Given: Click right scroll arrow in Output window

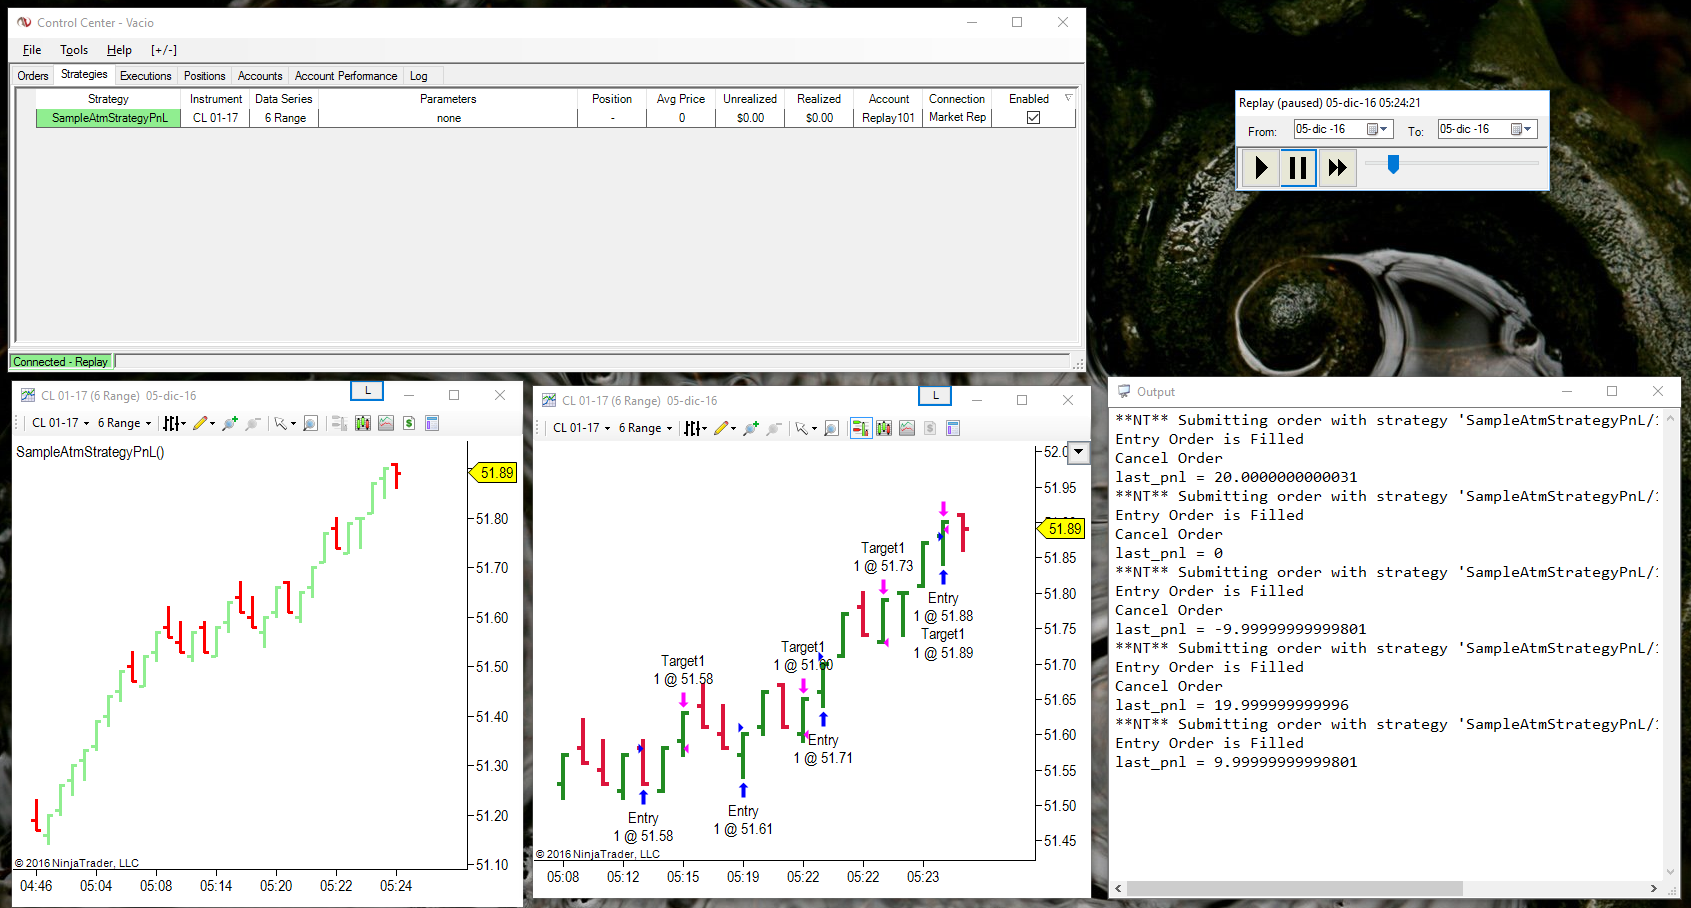Looking at the screenshot, I should coord(1653,888).
